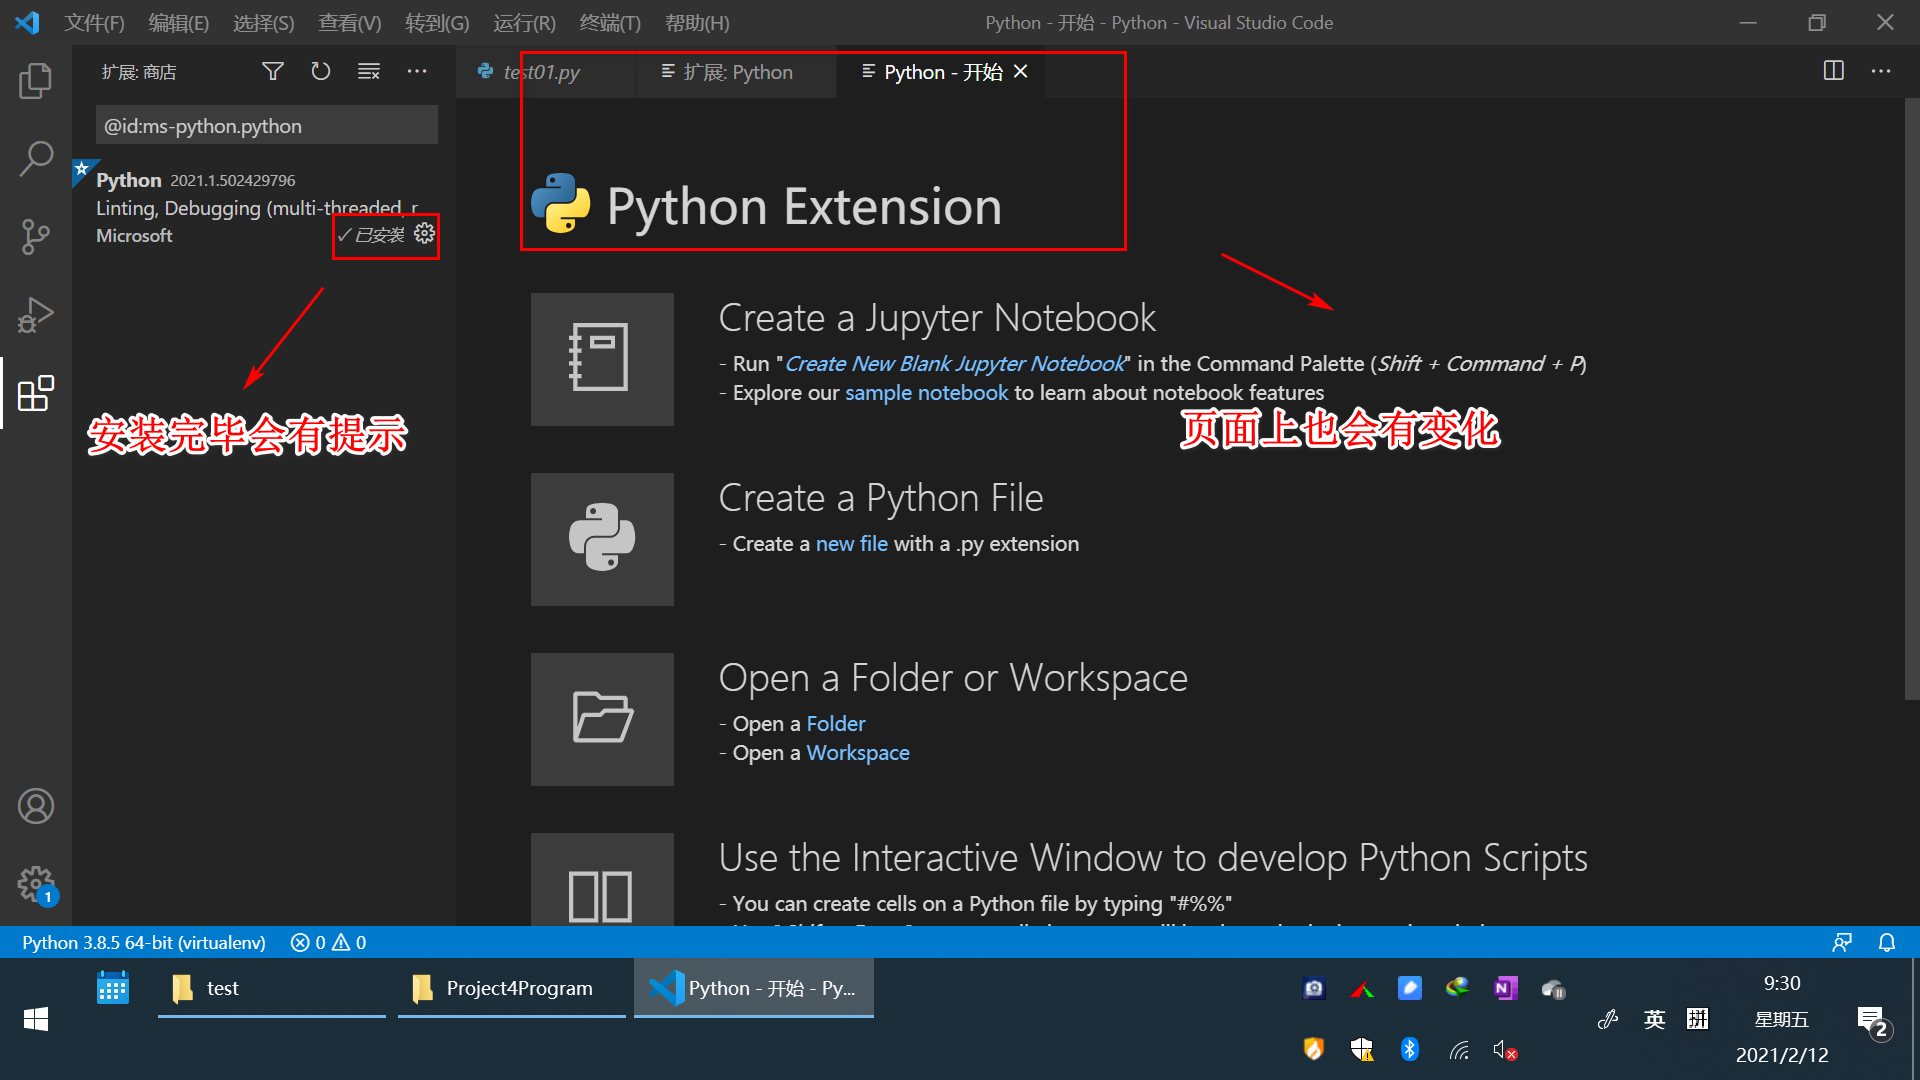Select Python 3.8.5 interpreter in status bar

[144, 942]
